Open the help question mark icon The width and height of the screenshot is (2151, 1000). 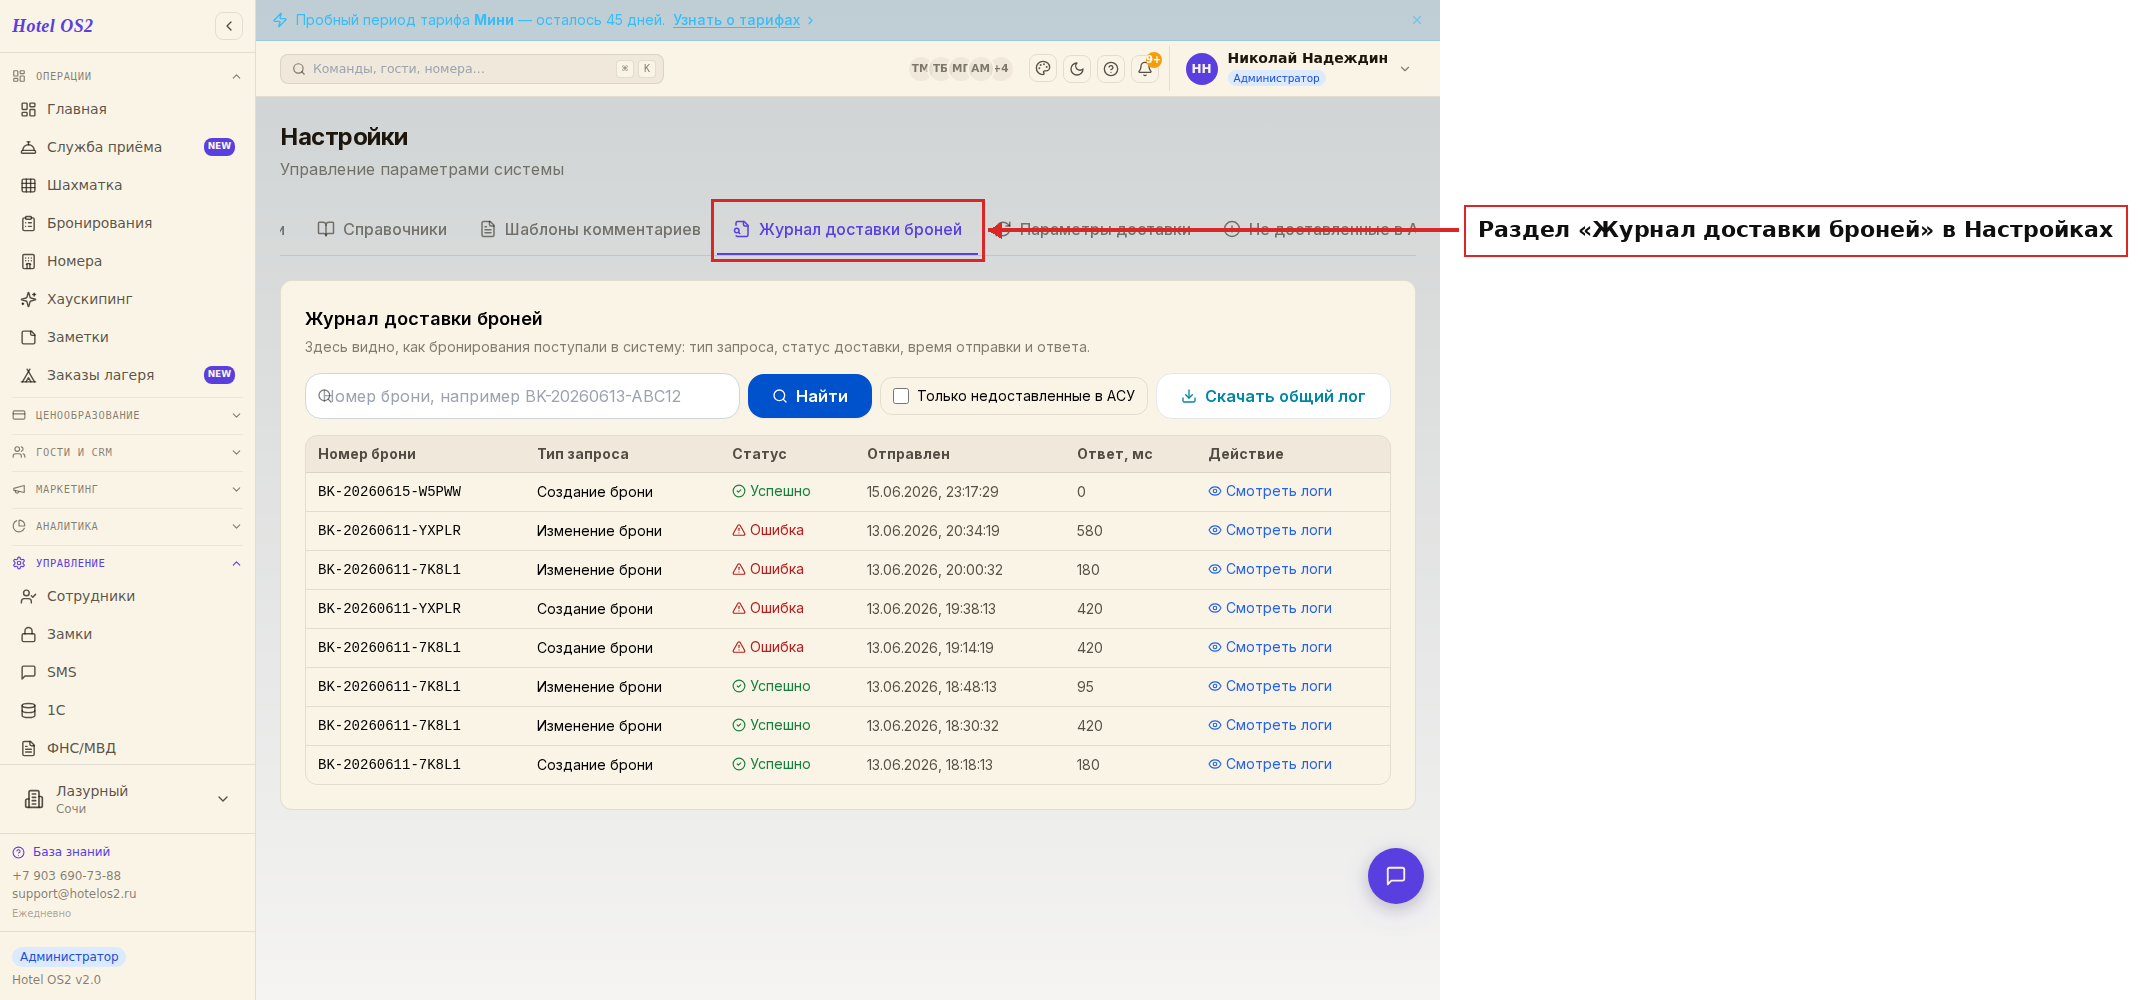1111,69
